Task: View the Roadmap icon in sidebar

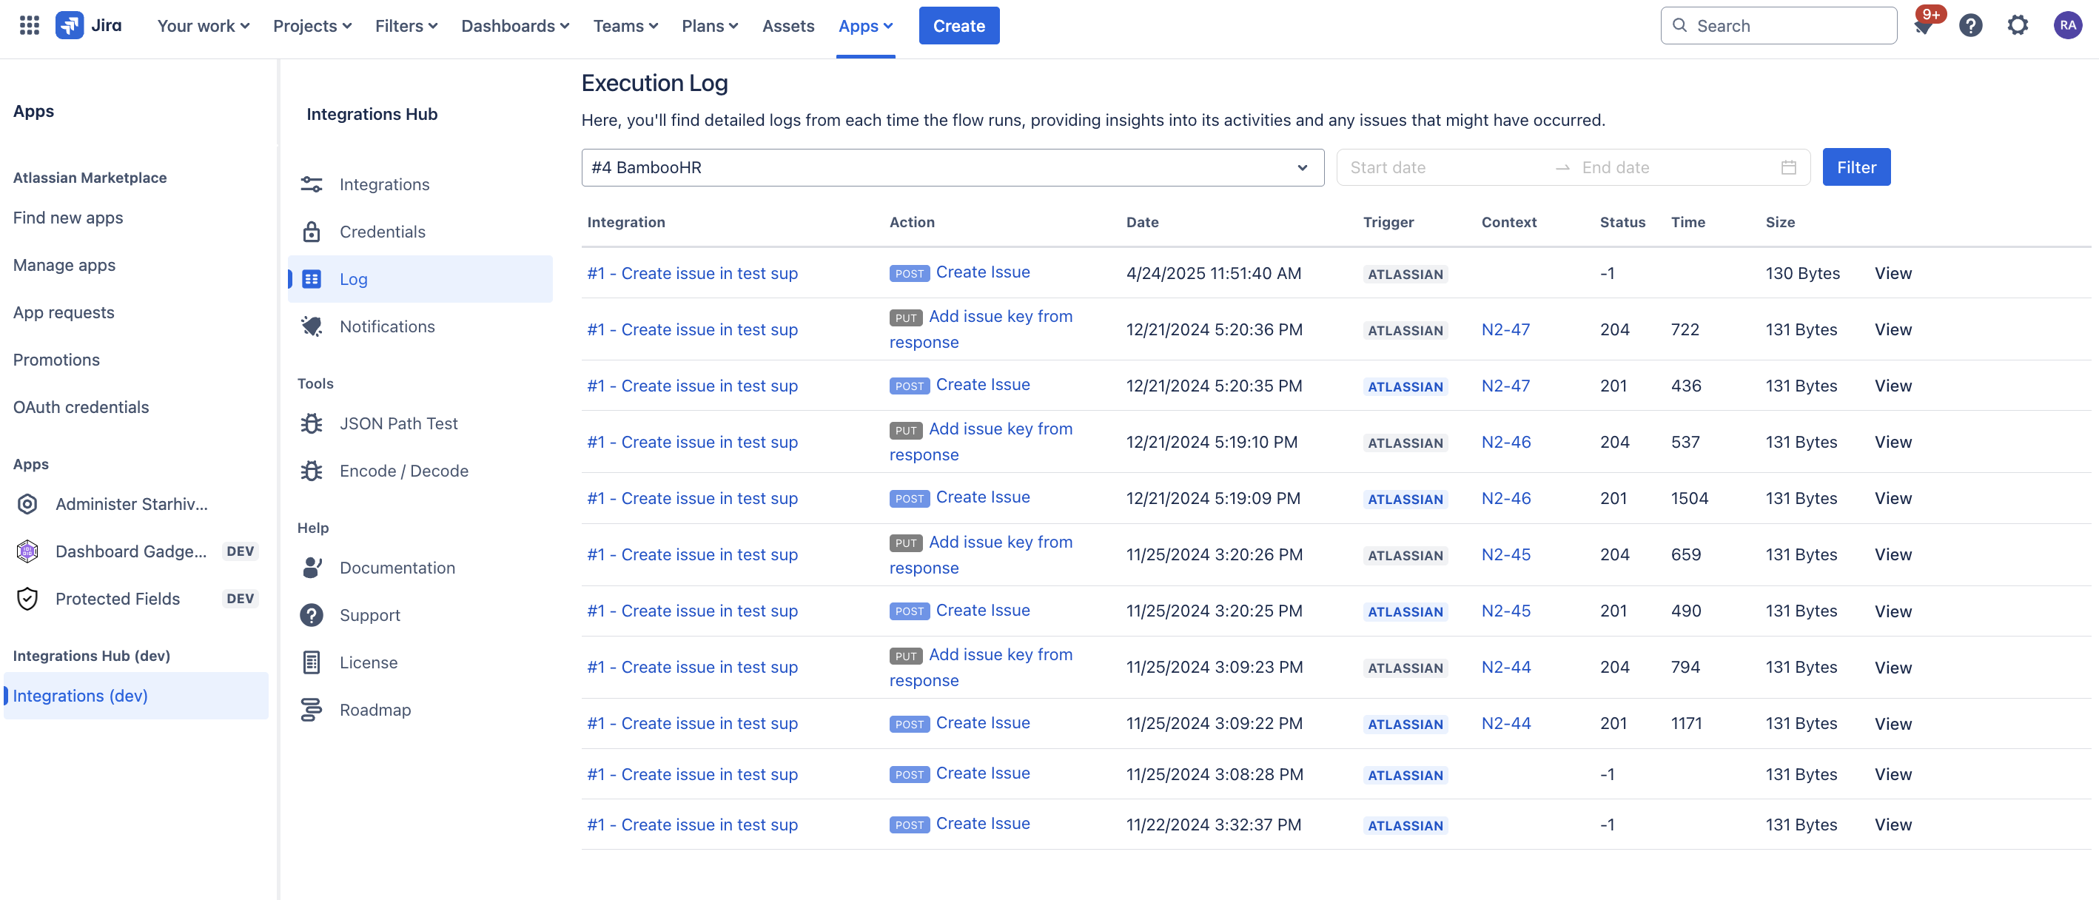Action: (x=311, y=709)
